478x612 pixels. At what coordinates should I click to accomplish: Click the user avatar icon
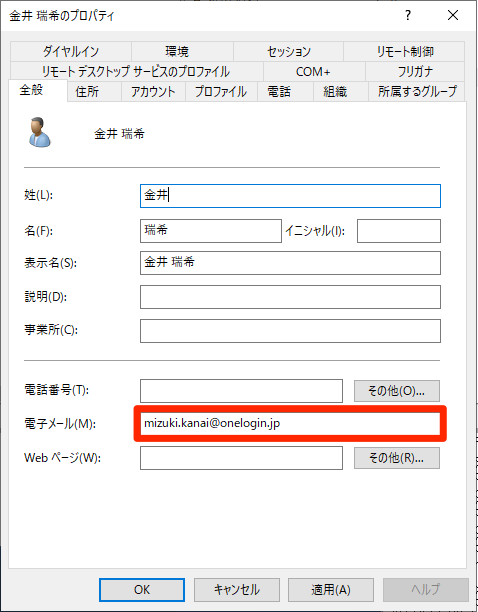(x=39, y=132)
